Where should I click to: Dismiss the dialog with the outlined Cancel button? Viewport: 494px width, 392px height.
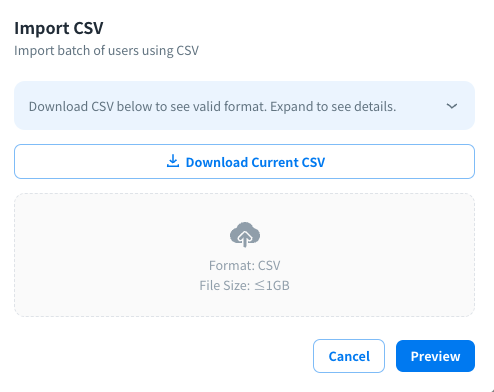[x=349, y=356]
